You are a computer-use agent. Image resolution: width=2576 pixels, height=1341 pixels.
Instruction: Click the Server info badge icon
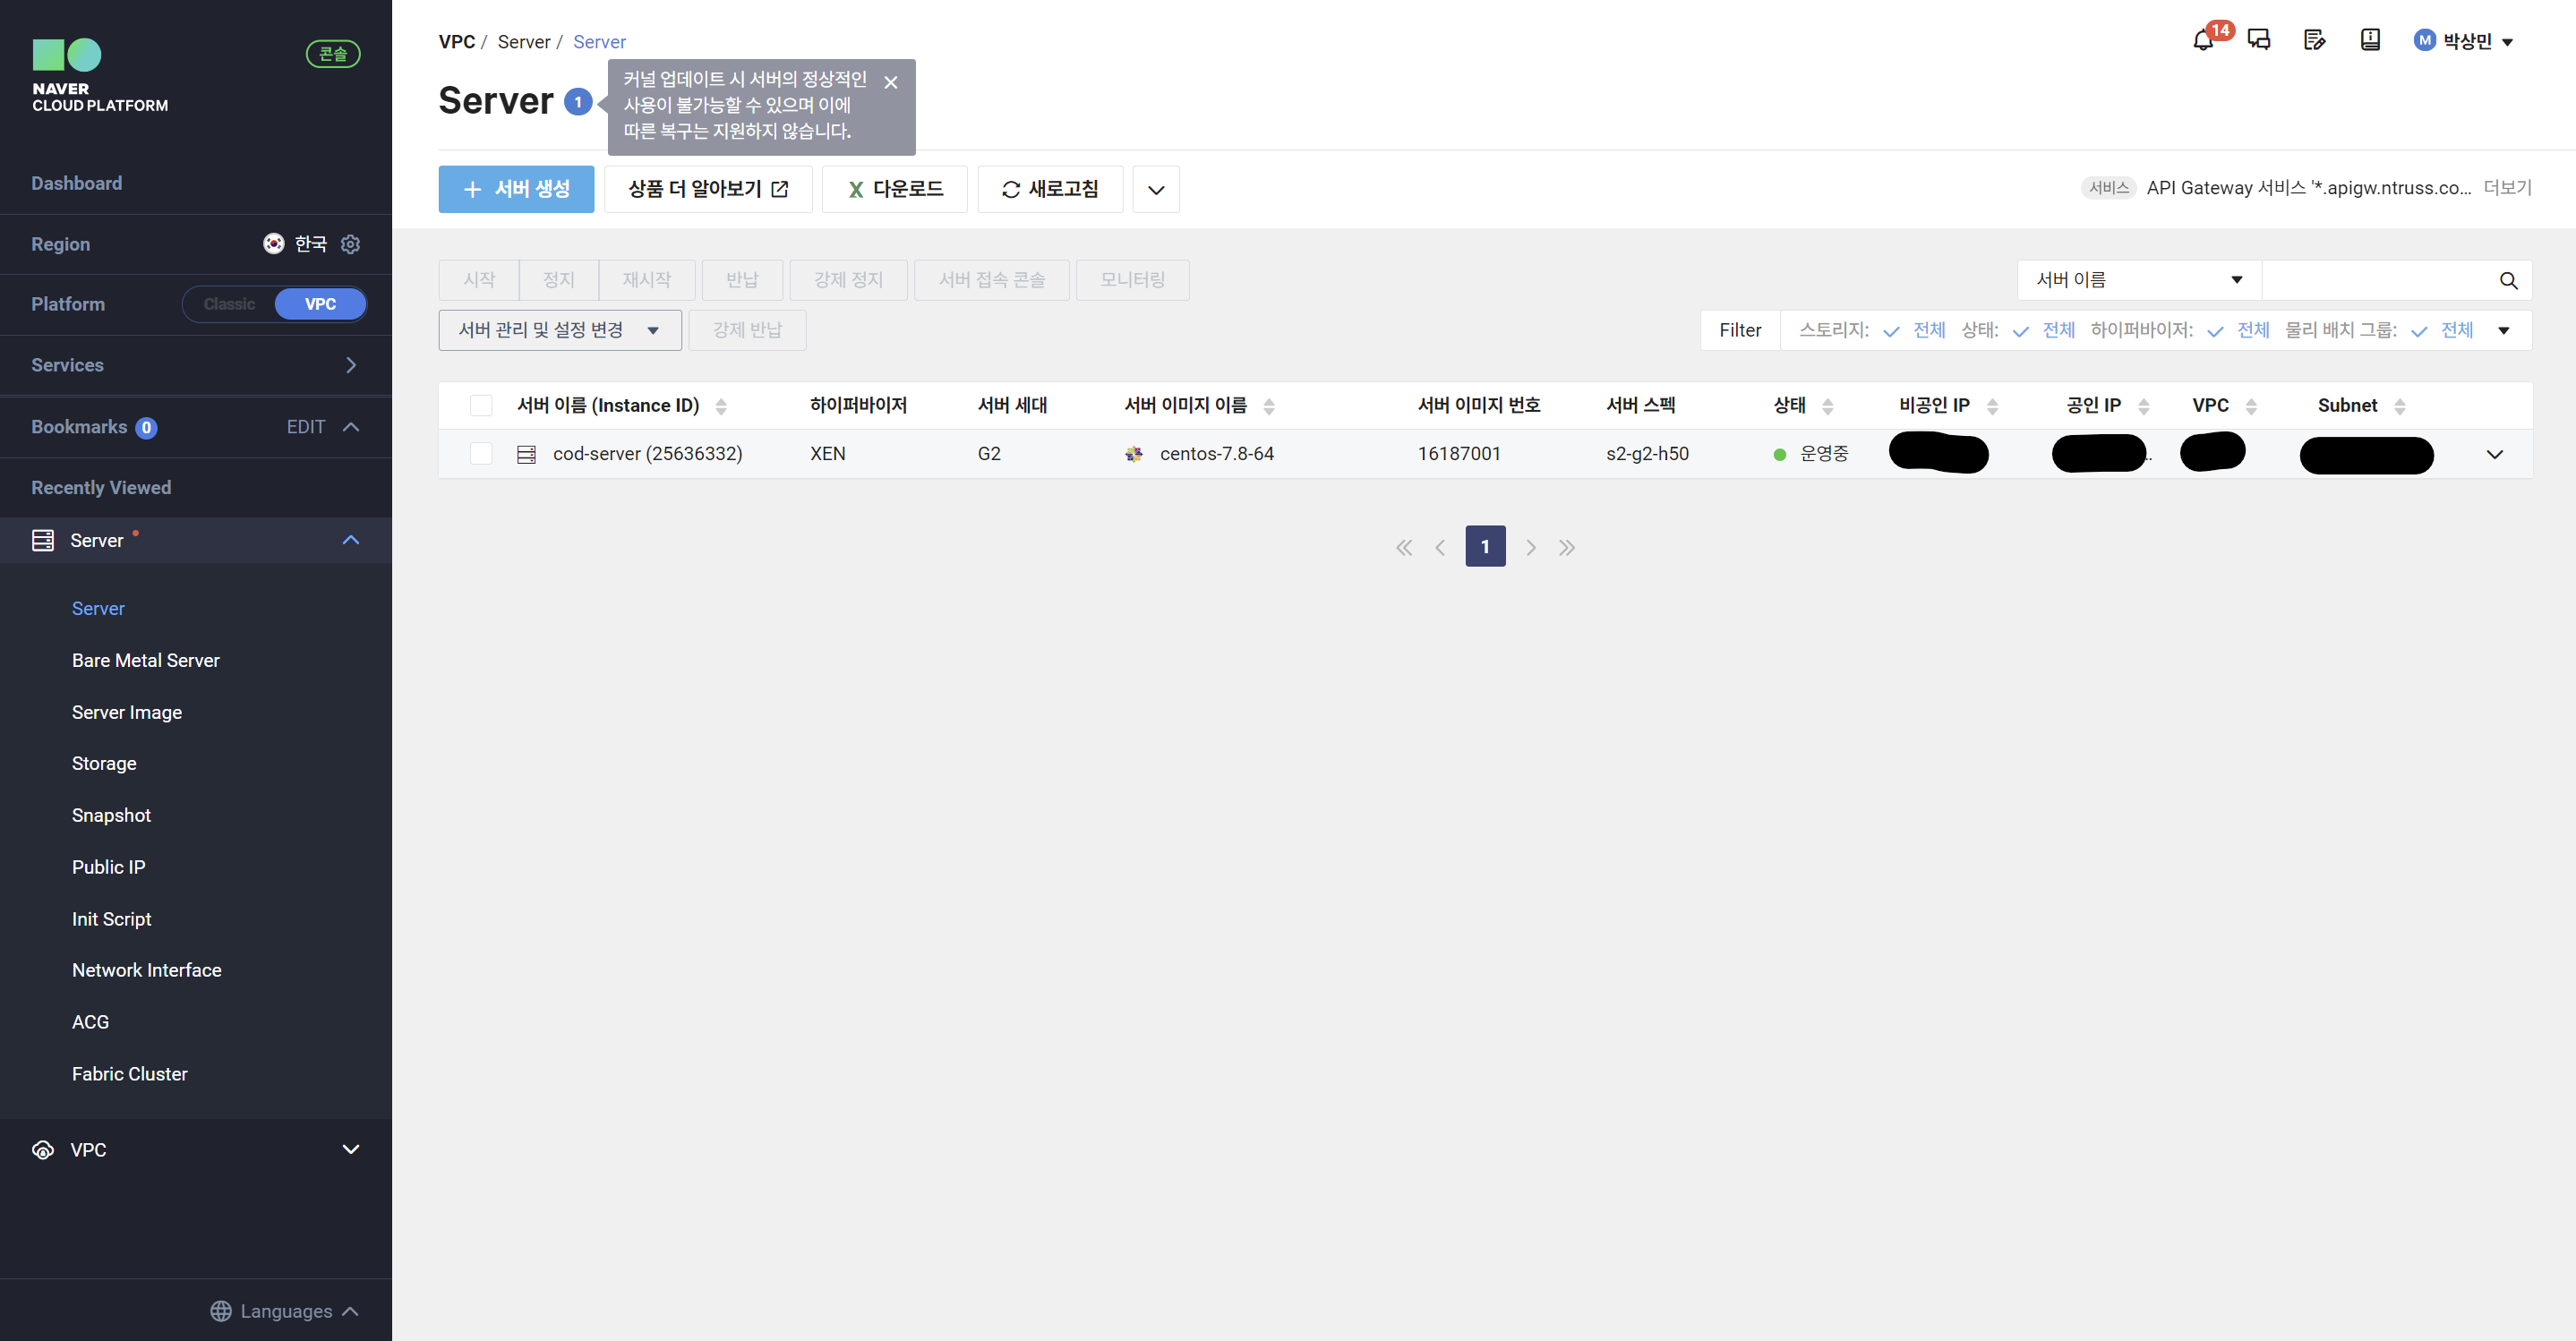pyautogui.click(x=577, y=102)
